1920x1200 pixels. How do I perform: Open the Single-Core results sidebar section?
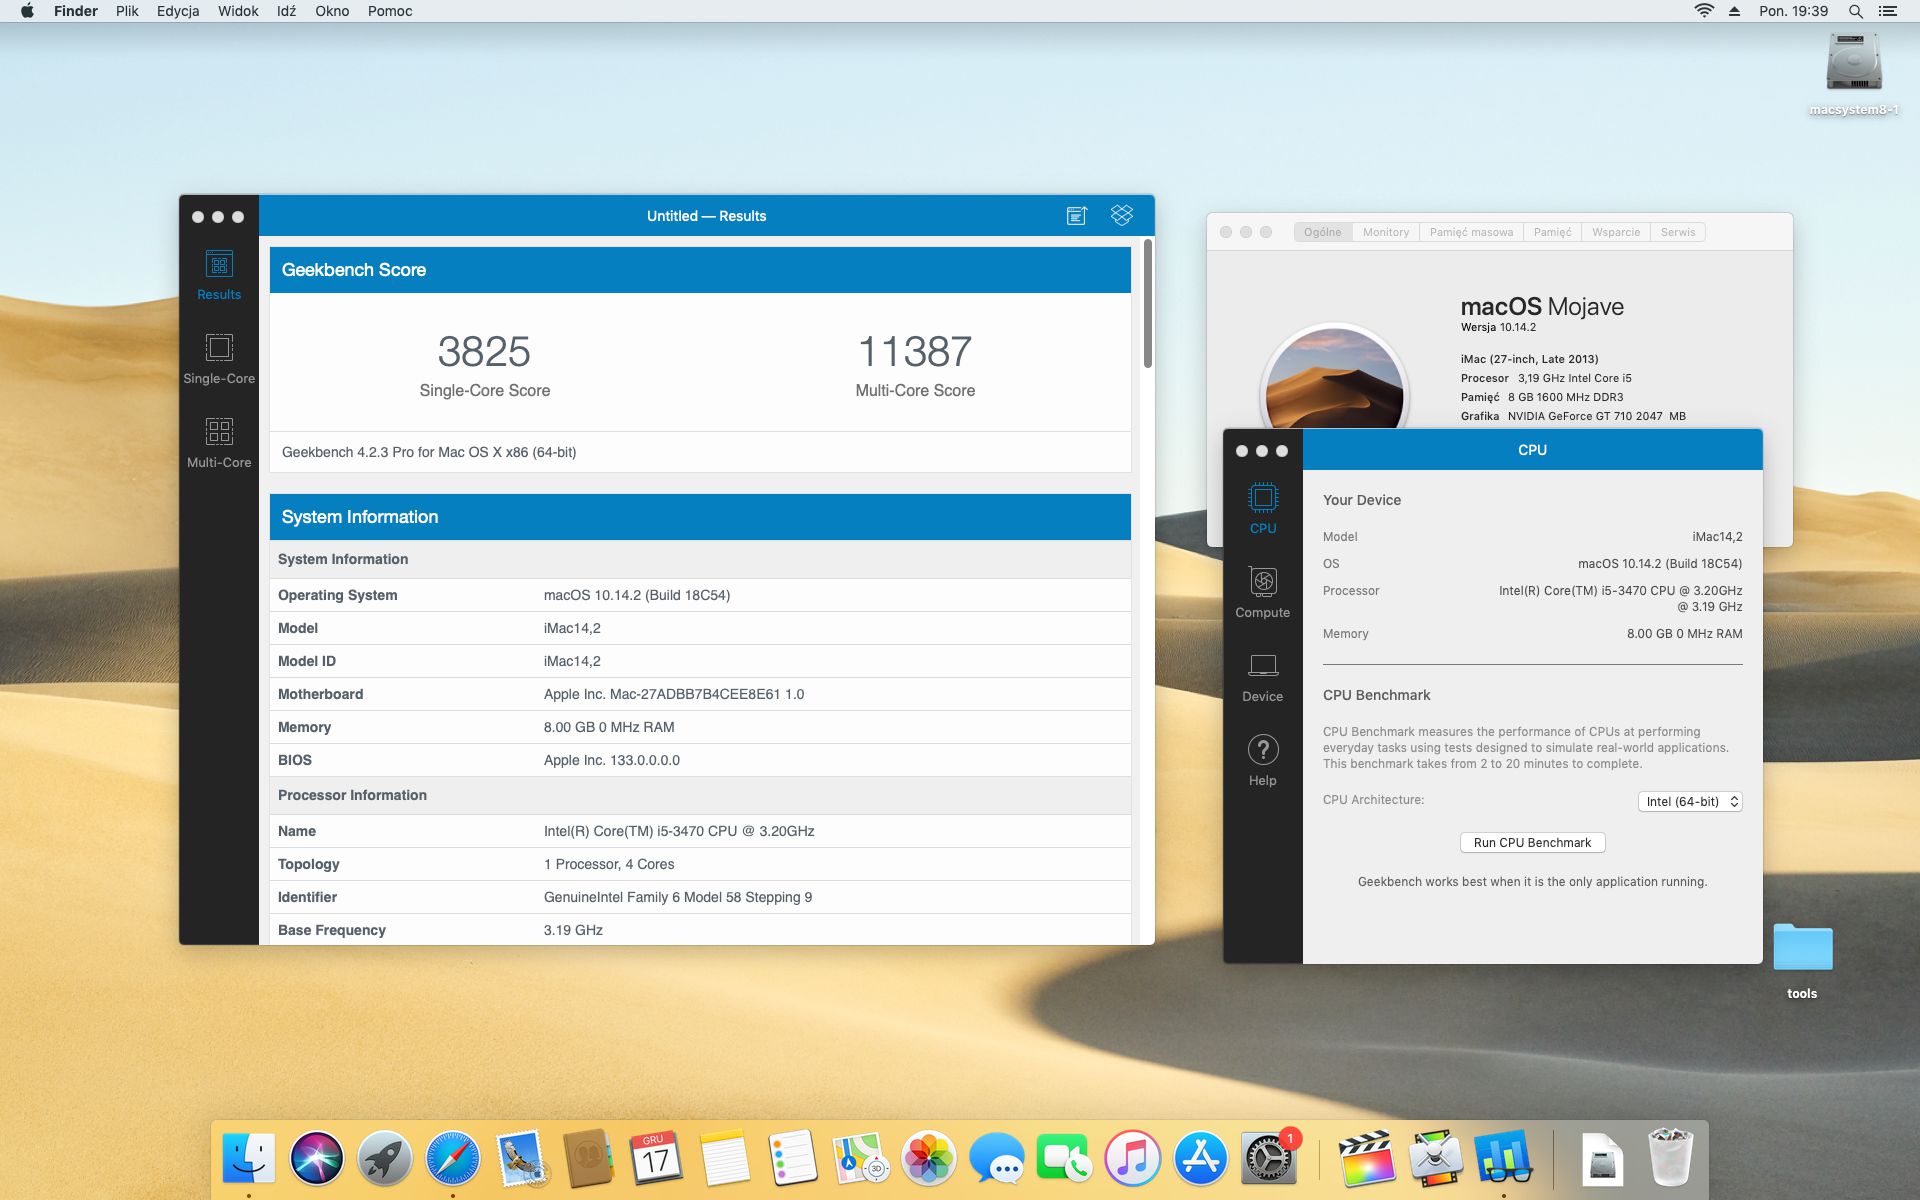pyautogui.click(x=219, y=358)
